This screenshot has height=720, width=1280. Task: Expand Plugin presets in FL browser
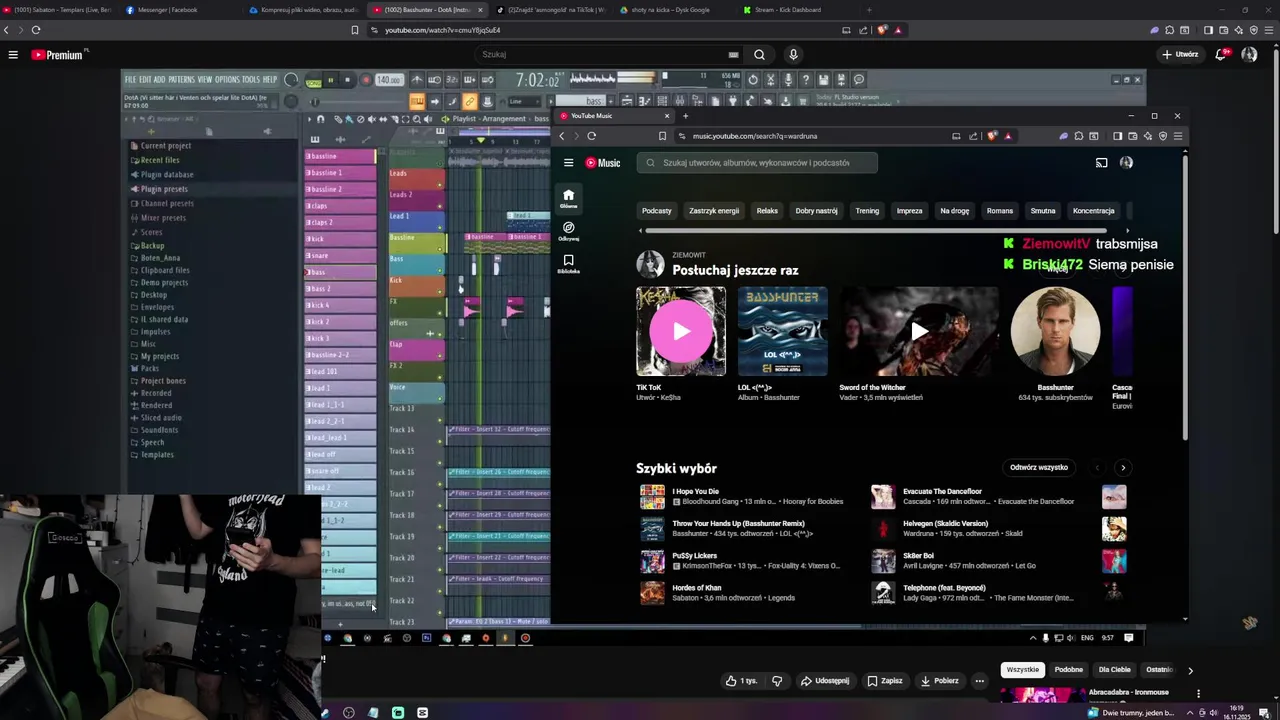[x=164, y=189]
